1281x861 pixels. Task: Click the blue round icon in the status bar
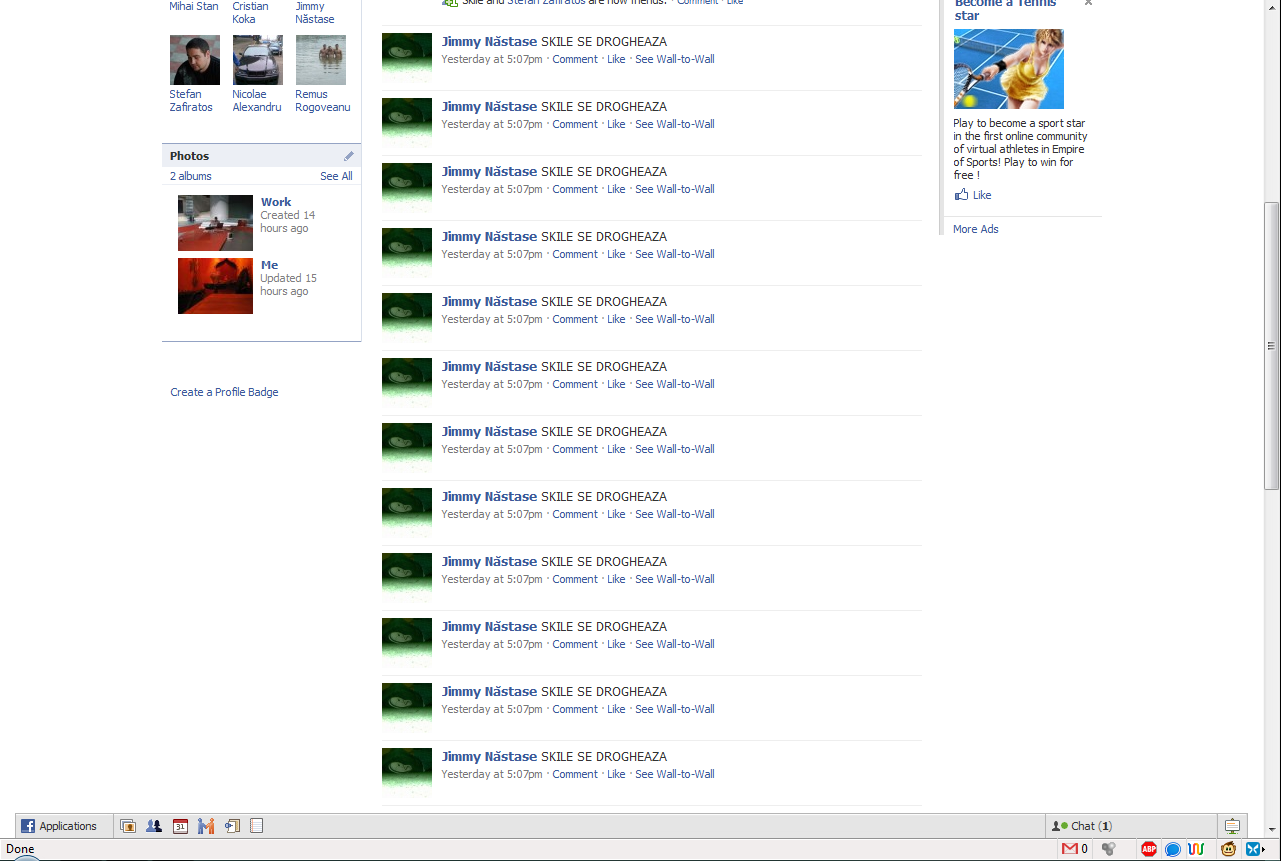1173,849
